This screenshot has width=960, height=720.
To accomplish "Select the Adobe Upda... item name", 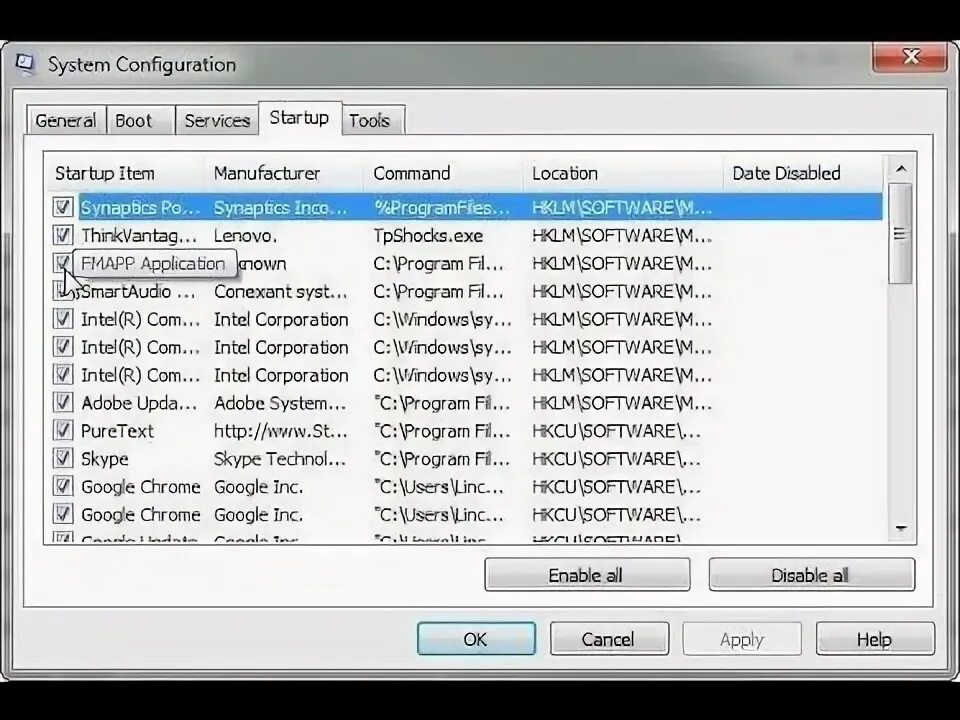I will (x=139, y=403).
